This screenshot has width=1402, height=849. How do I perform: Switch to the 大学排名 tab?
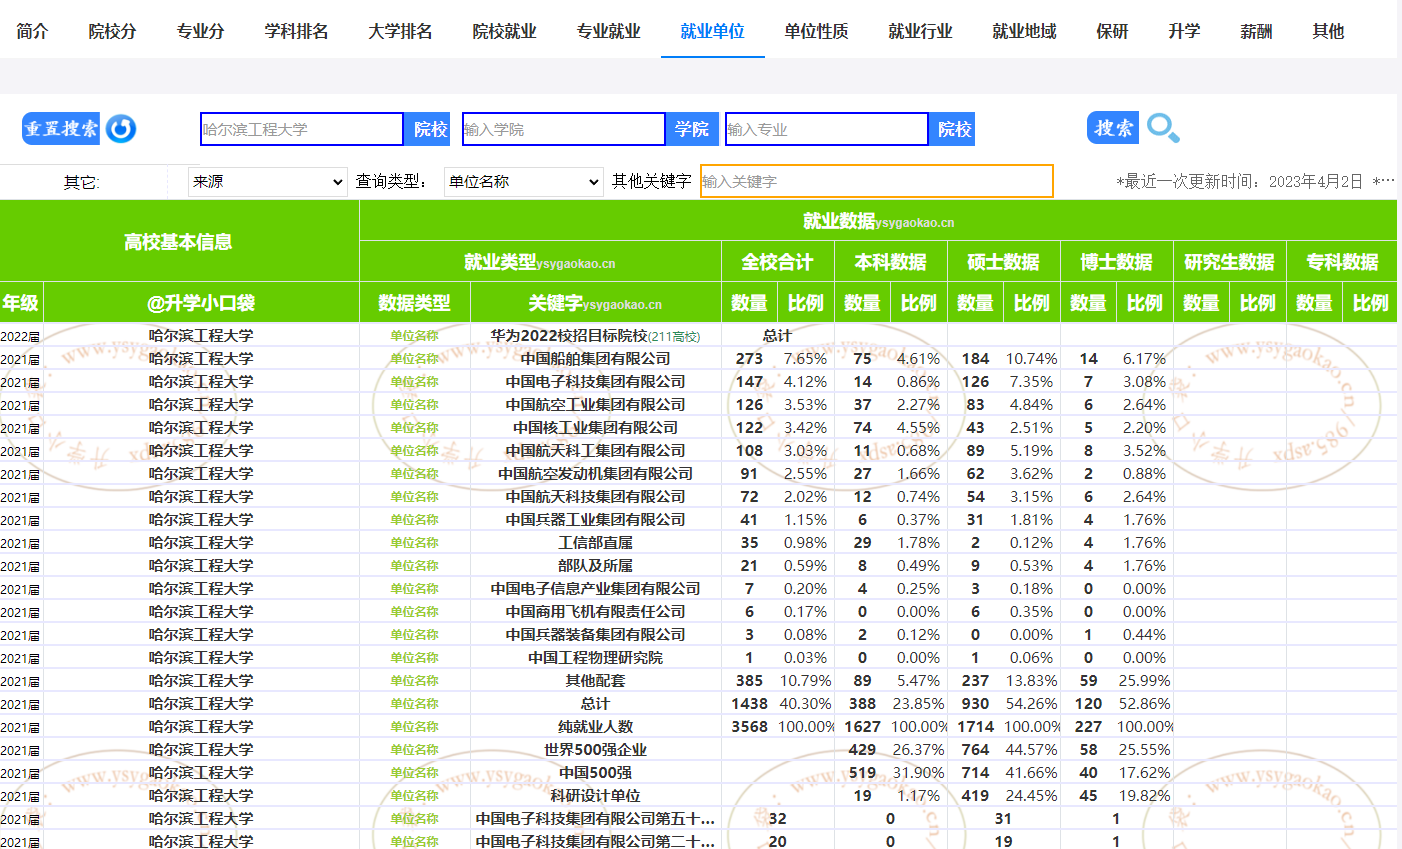tap(400, 31)
